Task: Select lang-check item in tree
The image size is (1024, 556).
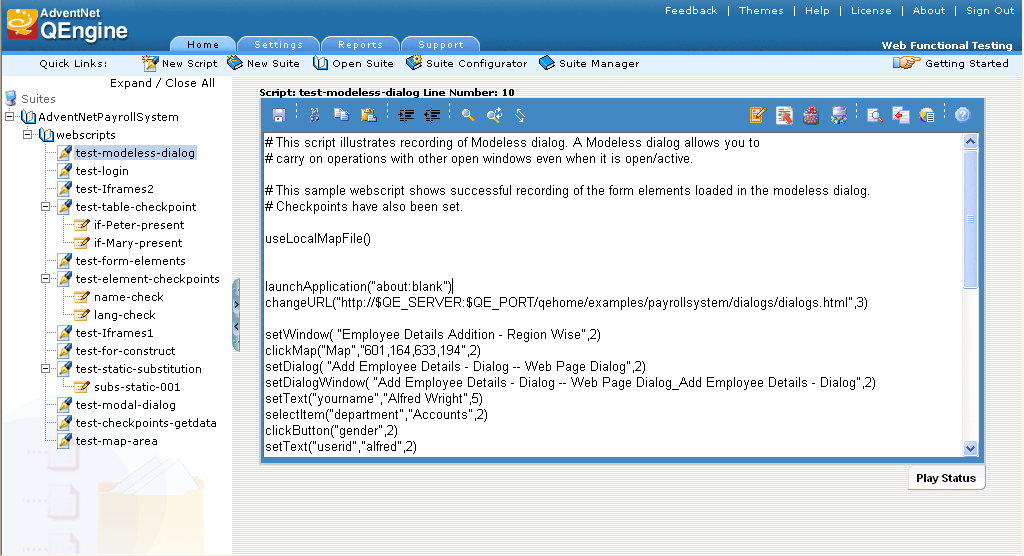Action: [125, 315]
